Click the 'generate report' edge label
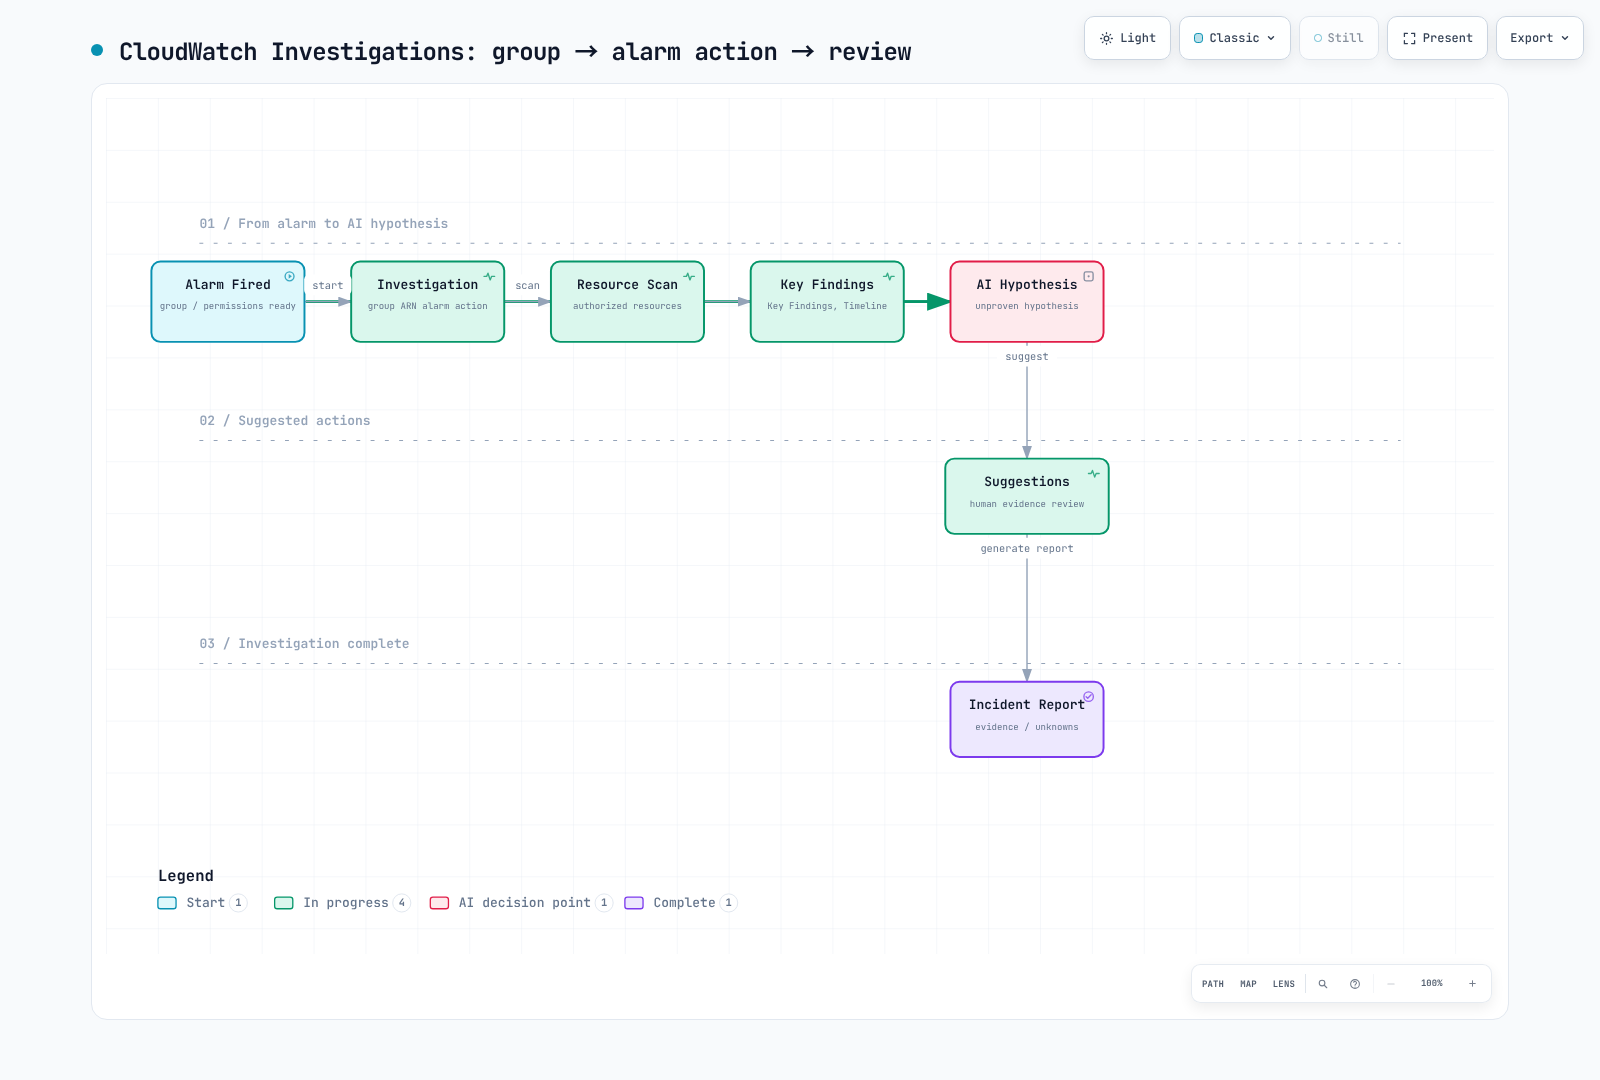The image size is (1600, 1080). click(x=1027, y=549)
